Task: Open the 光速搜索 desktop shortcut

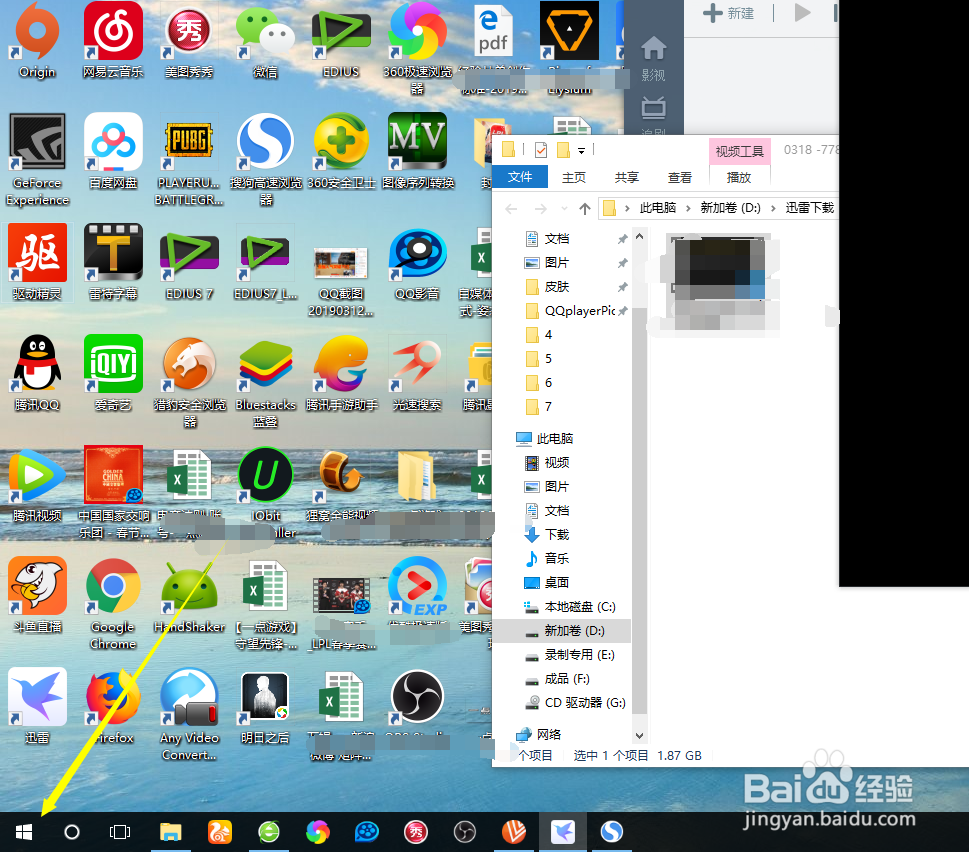Action: pyautogui.click(x=417, y=373)
